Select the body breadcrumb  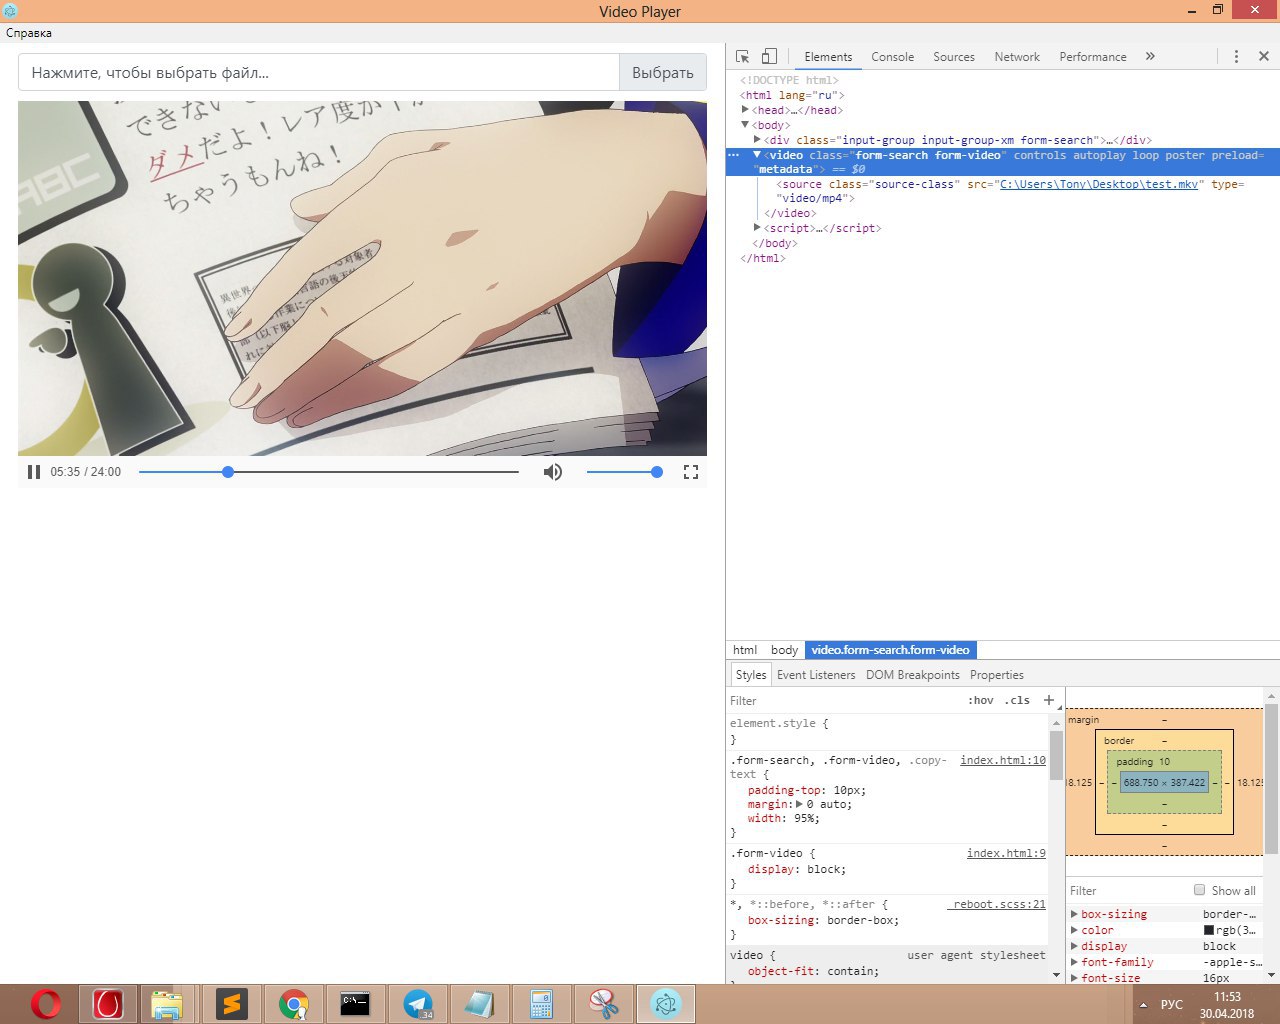(x=784, y=650)
